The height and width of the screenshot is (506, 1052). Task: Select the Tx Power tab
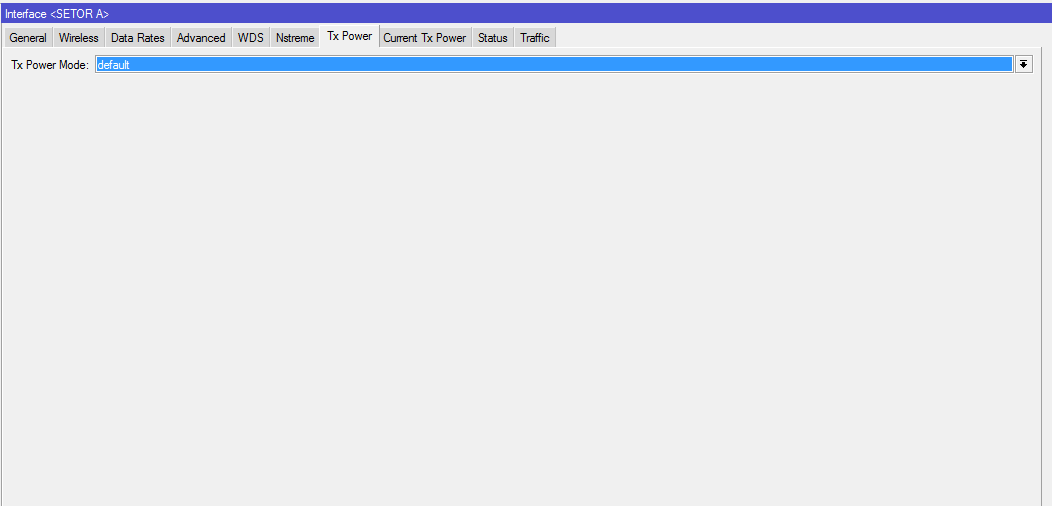click(350, 37)
